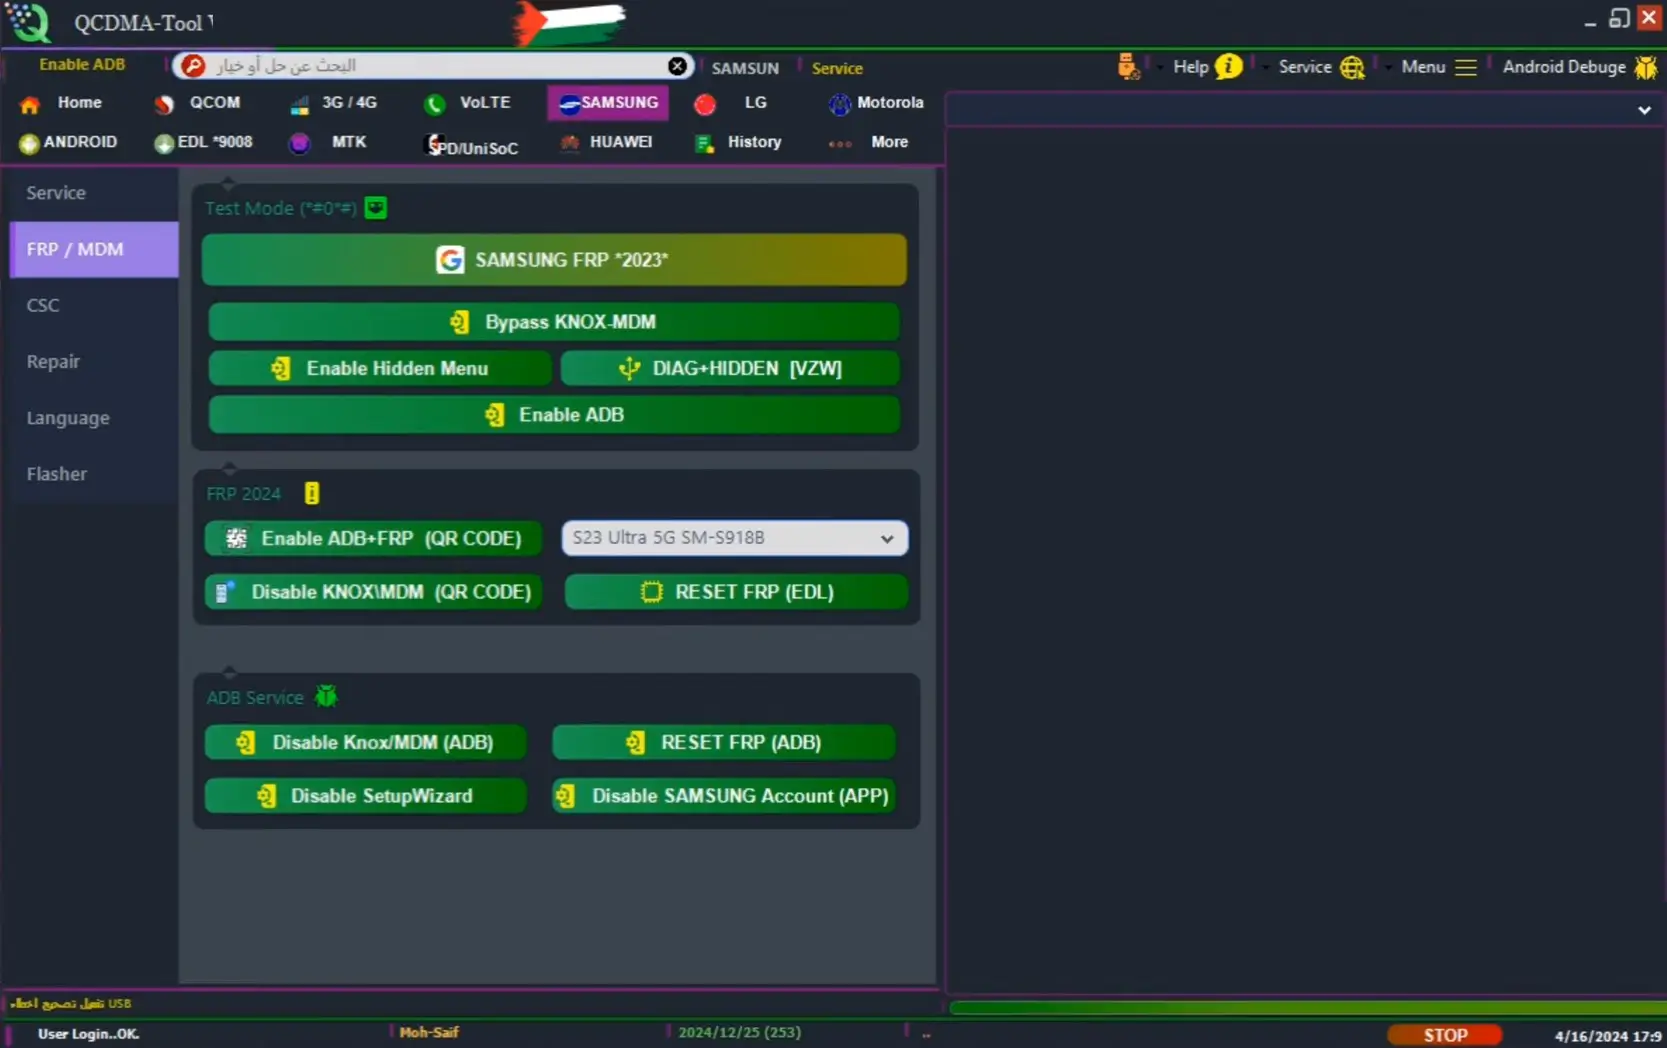1667x1048 pixels.
Task: Open the Help dropdown label
Action: coord(1190,67)
